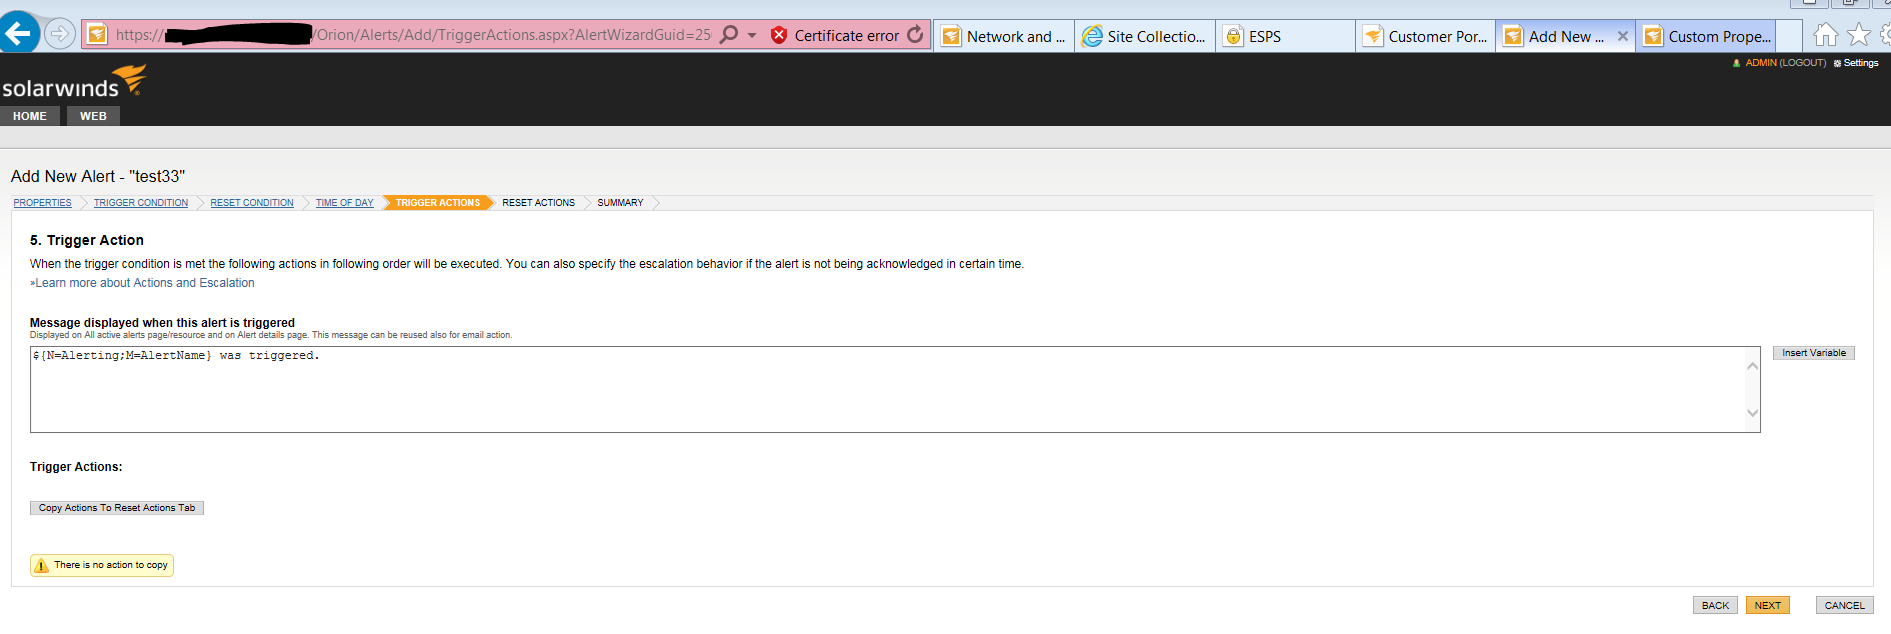The image size is (1891, 634).
Task: Switch to the Site Collectio... browser tab
Action: click(x=1145, y=36)
